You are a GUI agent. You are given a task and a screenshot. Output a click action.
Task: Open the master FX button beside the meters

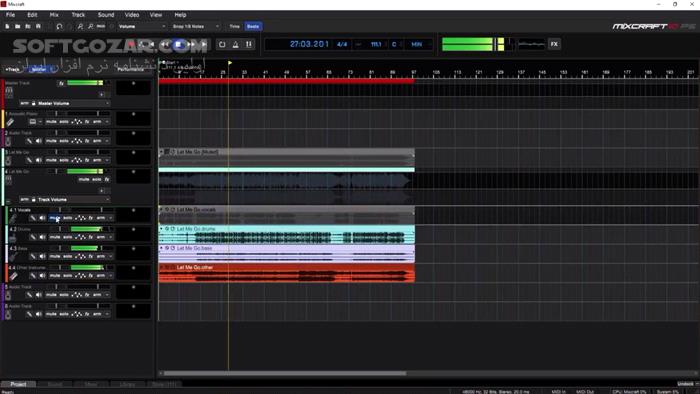tap(554, 44)
